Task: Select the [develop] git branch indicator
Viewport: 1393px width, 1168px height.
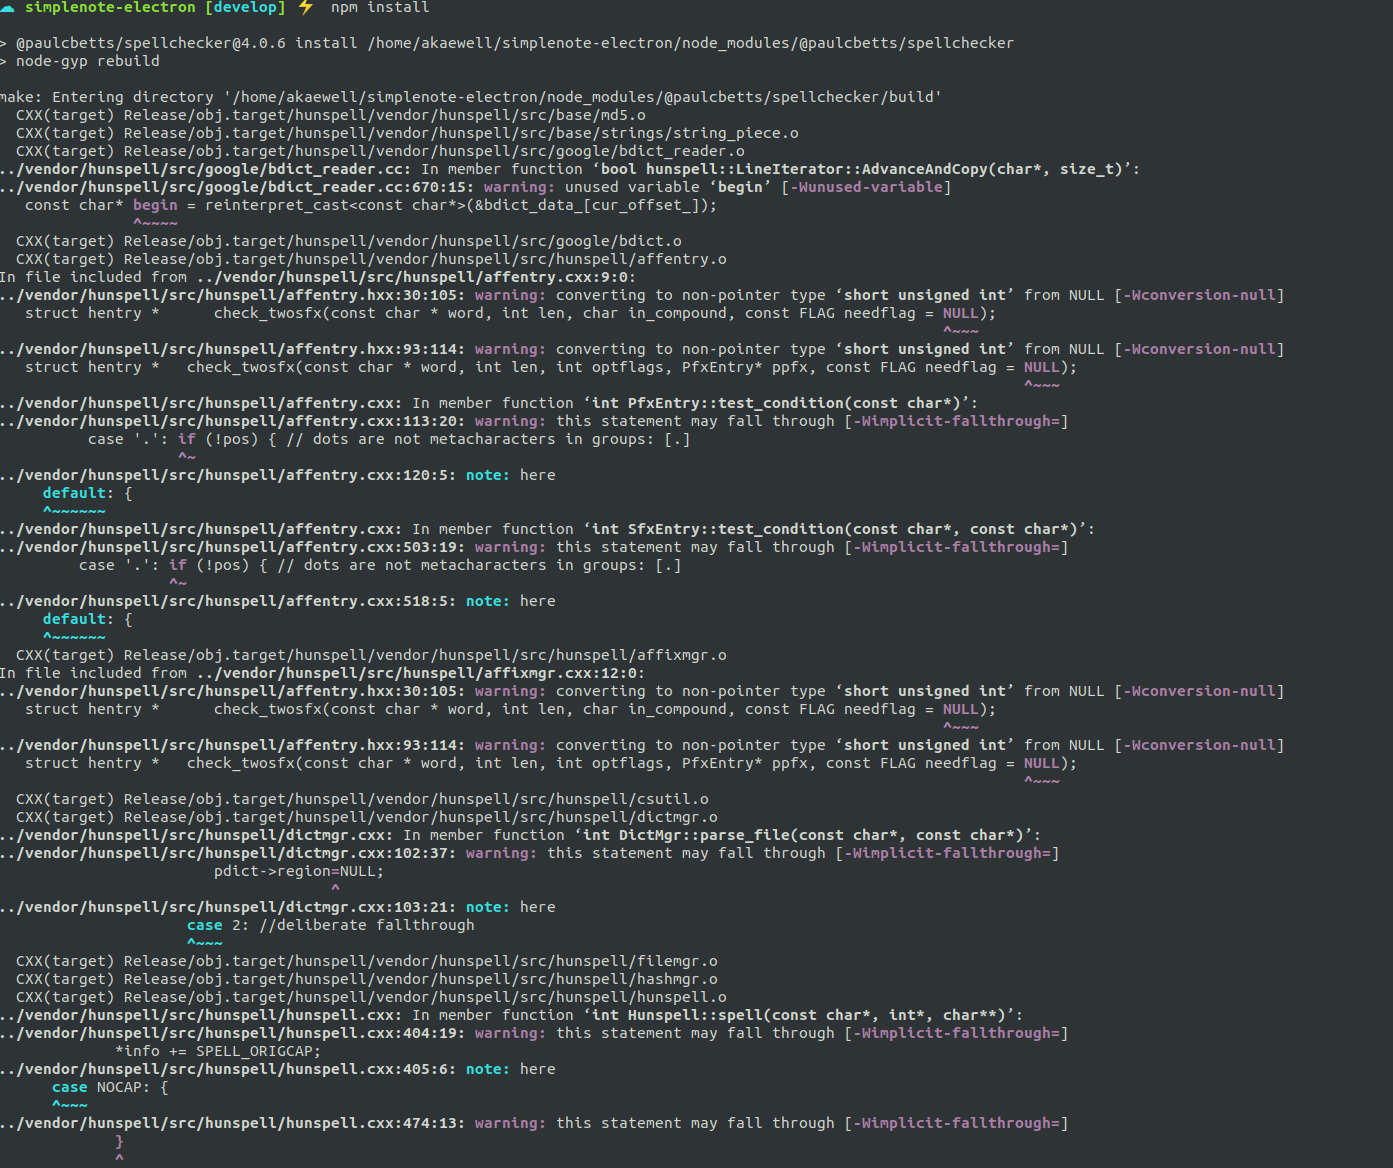Action: click(x=244, y=7)
